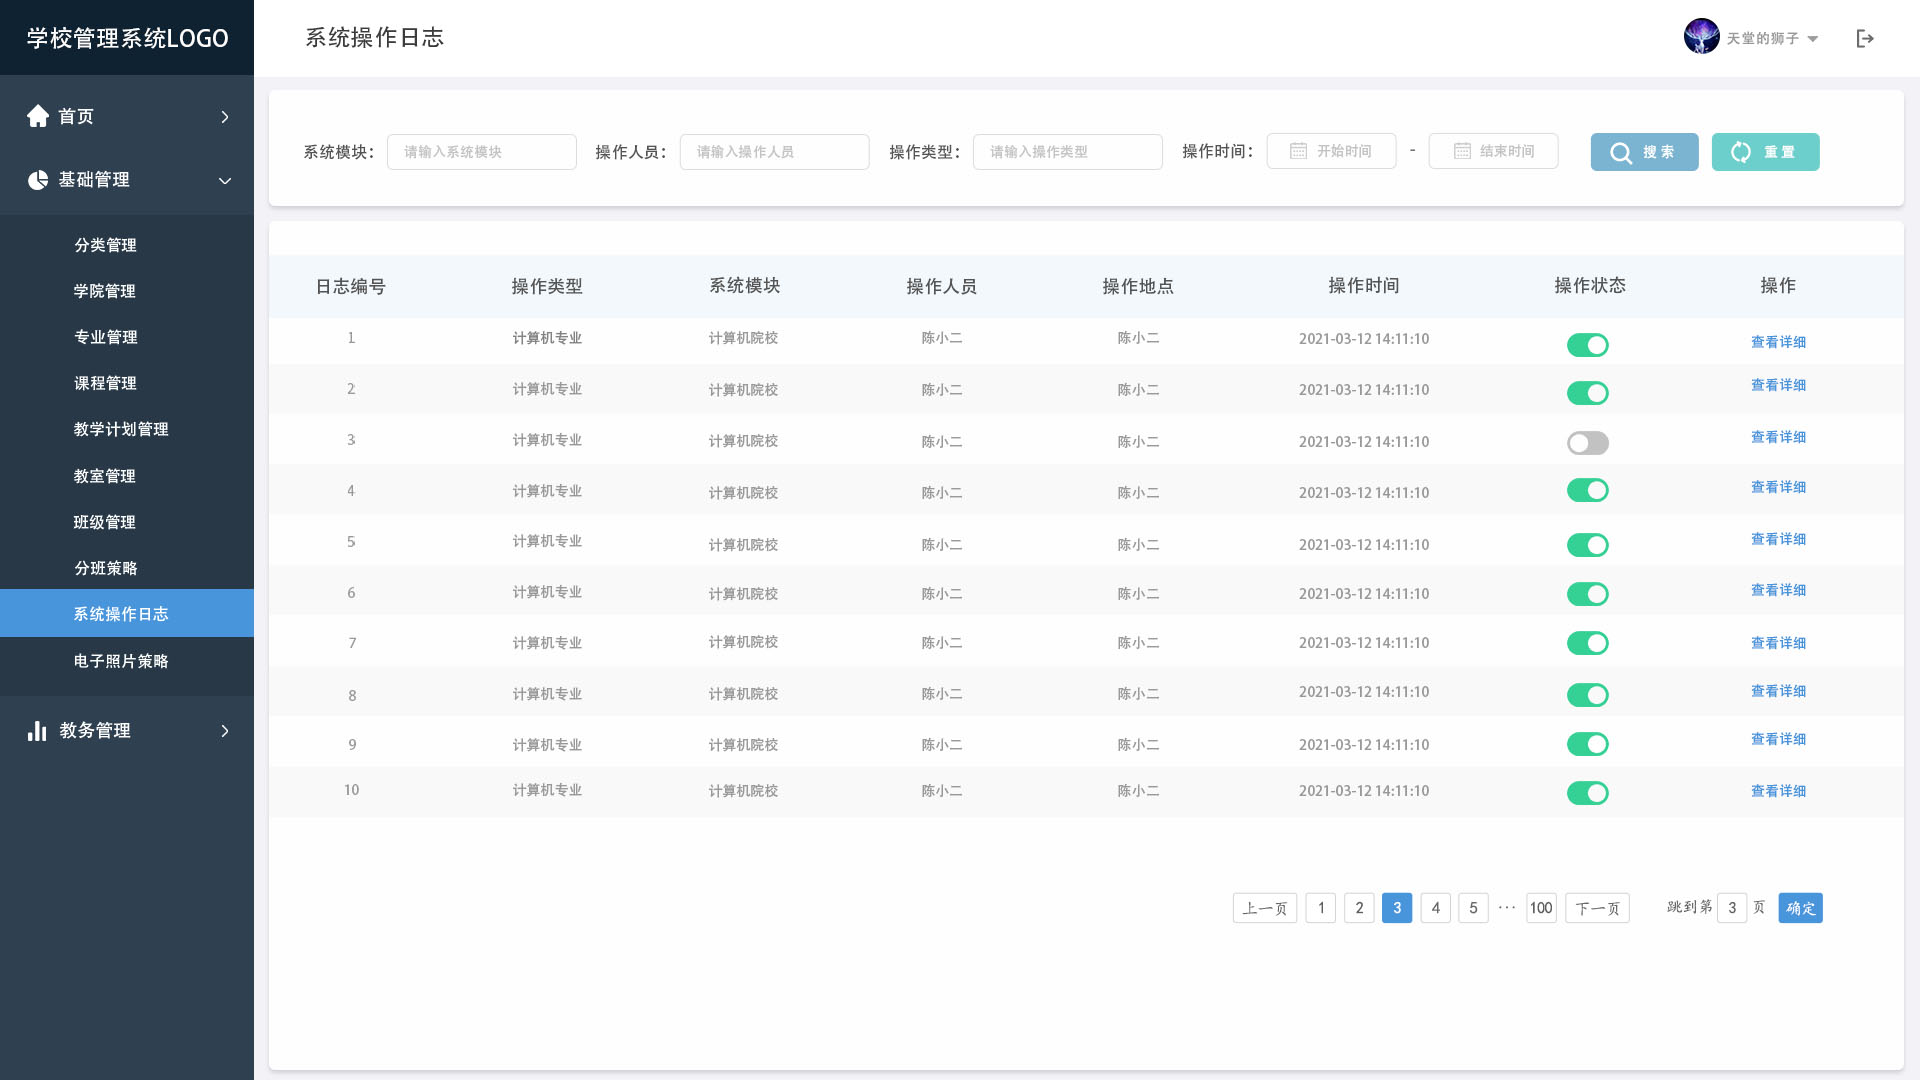The width and height of the screenshot is (1920, 1080).
Task: Click the calendar icon in 结束时间 field
Action: click(1462, 151)
